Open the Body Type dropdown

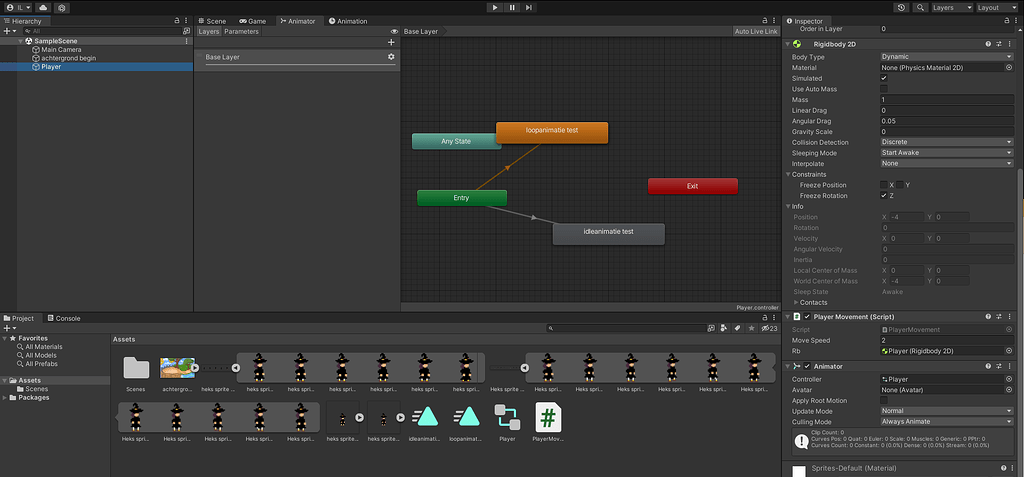(946, 57)
